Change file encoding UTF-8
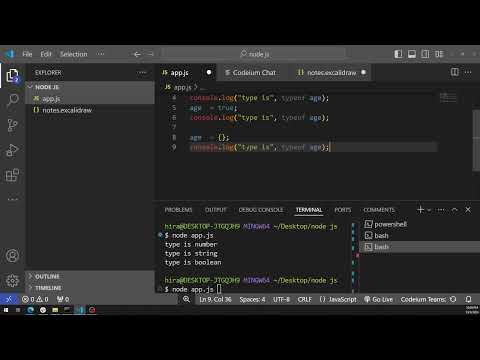 pyautogui.click(x=282, y=299)
